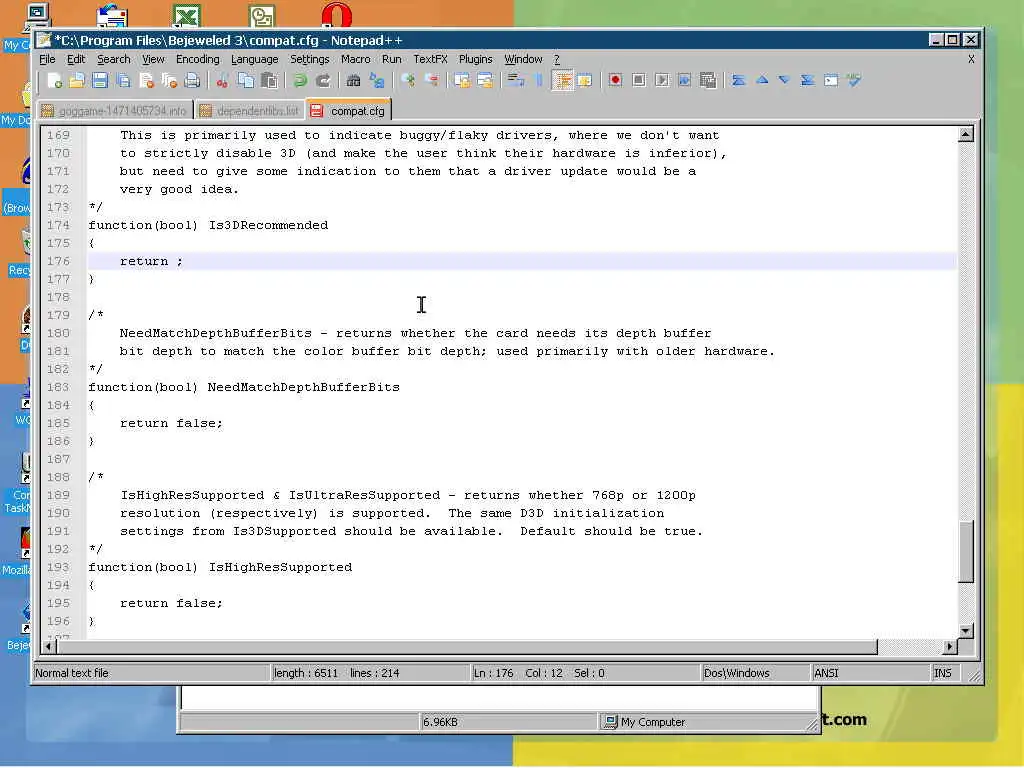Click the horizontal scrollbar left arrow
Screen dimensions: 1024x768
click(x=48, y=647)
